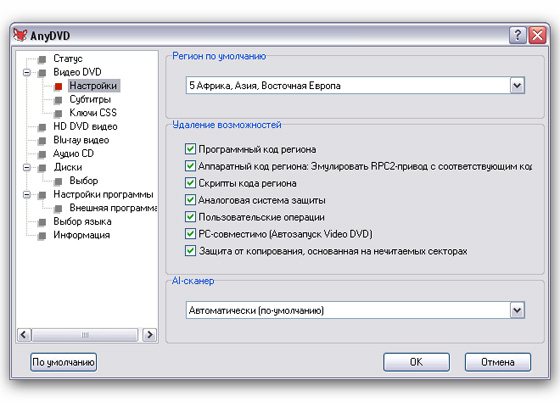Confirm settings with OK button
The width and height of the screenshot is (560, 402).
point(416,362)
